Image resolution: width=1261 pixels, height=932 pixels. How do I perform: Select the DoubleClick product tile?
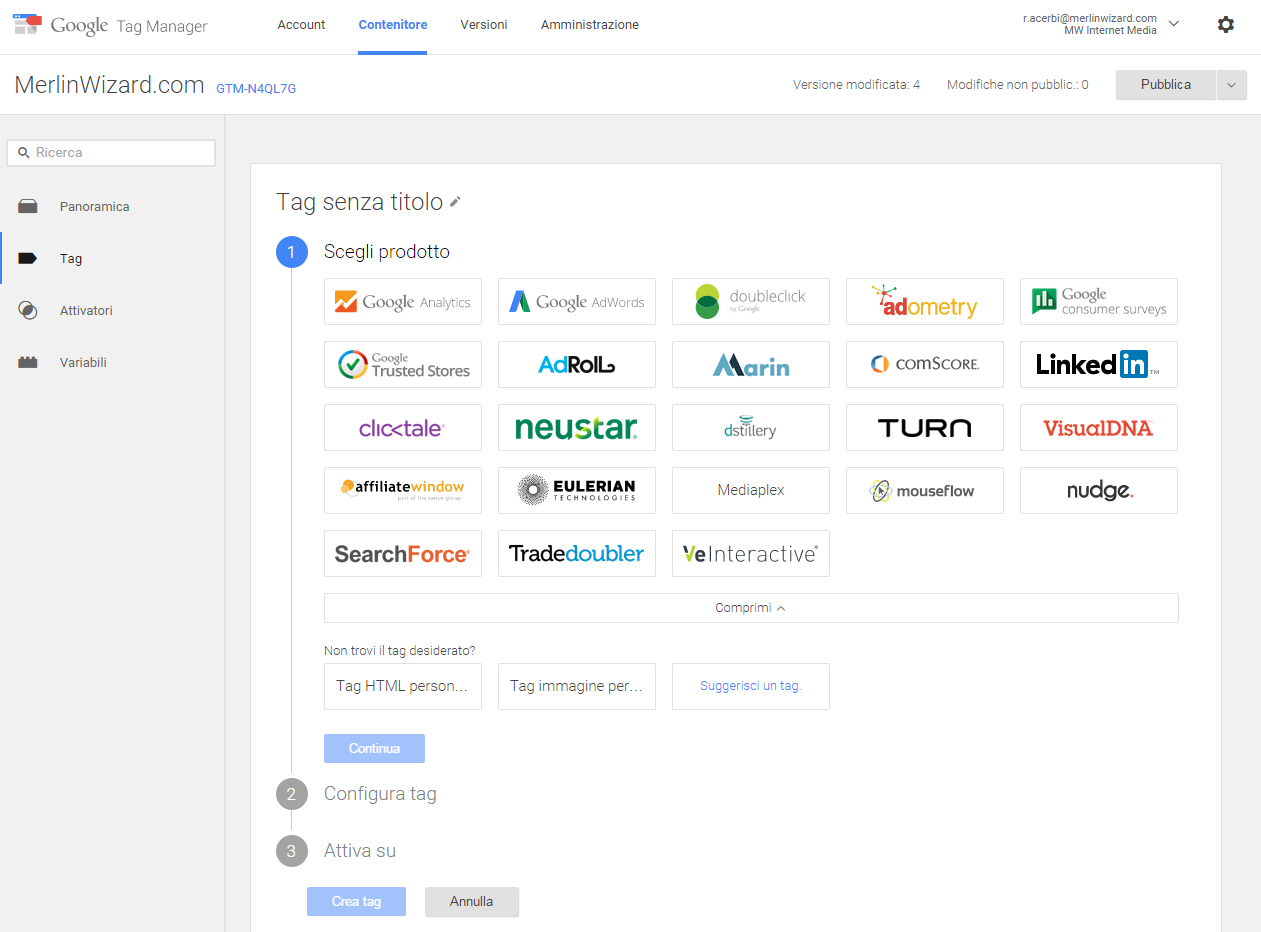[751, 302]
